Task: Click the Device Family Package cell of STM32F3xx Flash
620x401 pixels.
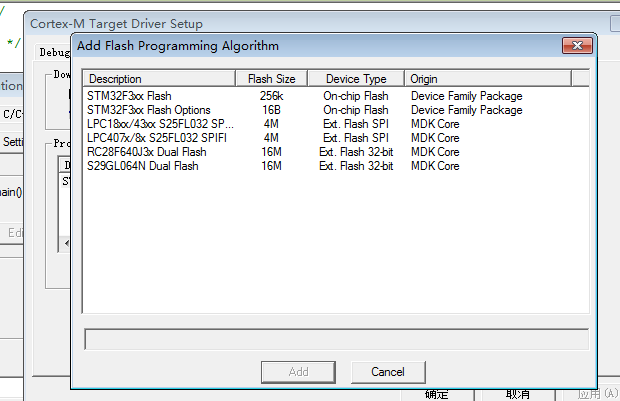Action: click(x=467, y=96)
